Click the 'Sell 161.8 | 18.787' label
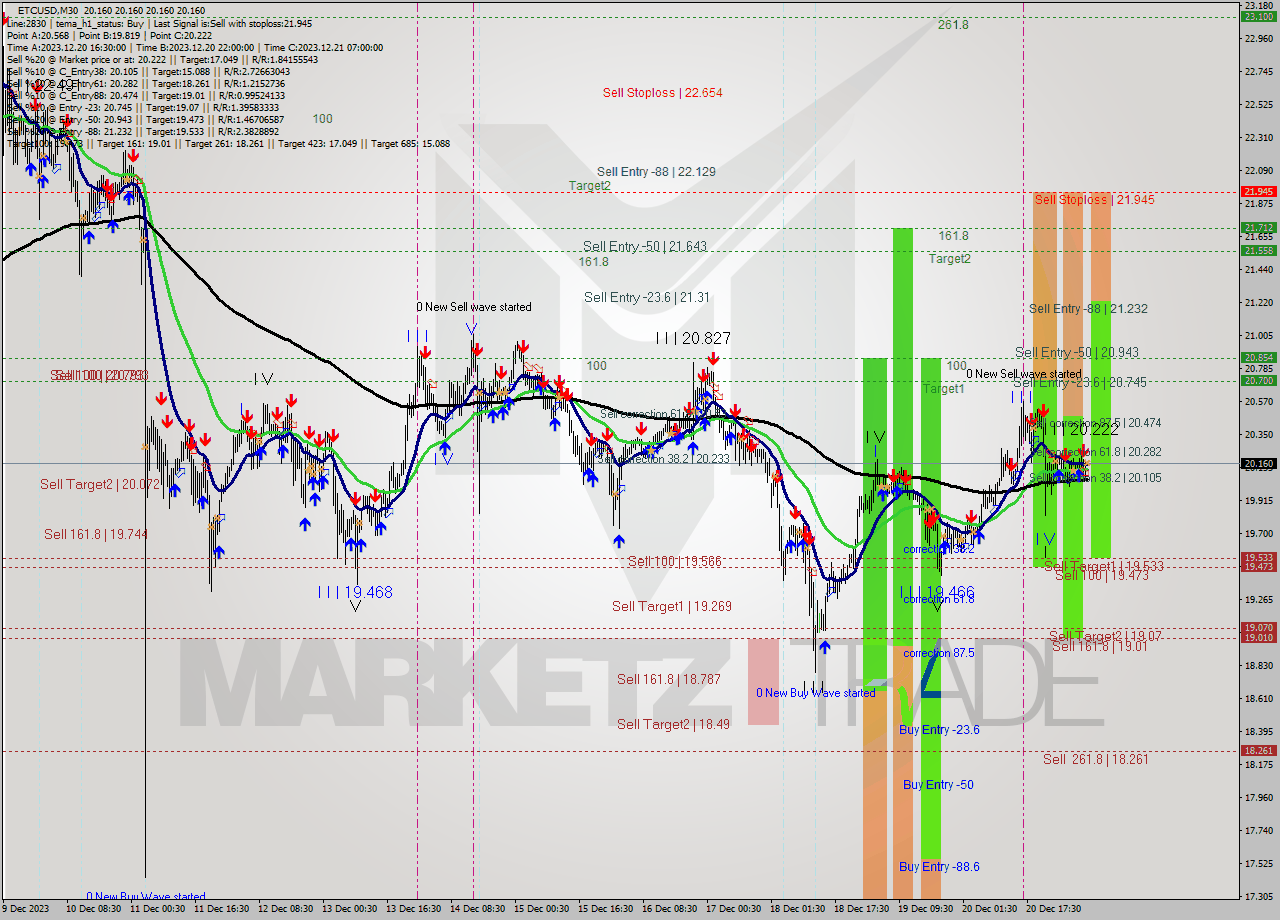1280x920 pixels. point(669,679)
